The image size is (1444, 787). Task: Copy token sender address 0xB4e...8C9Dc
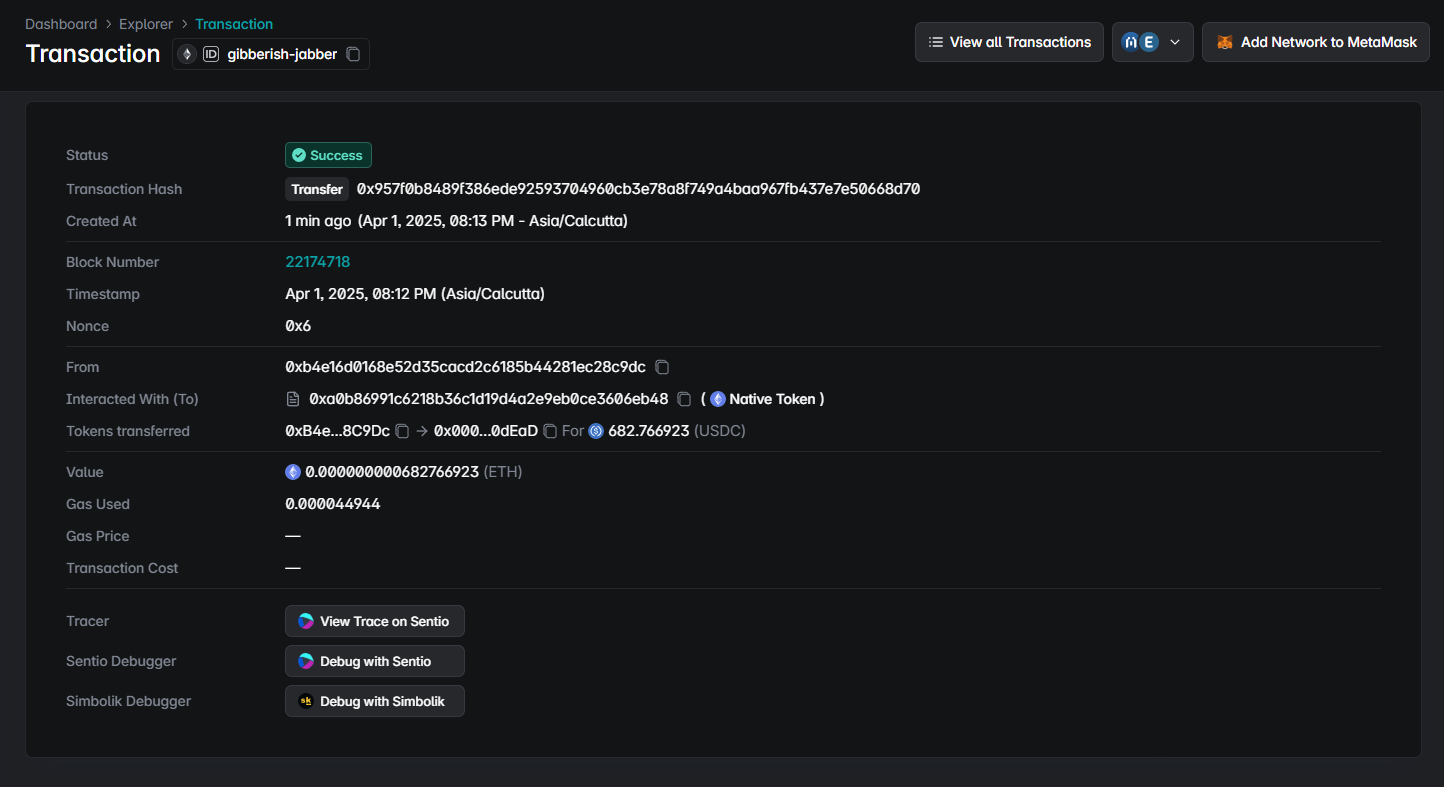(402, 431)
